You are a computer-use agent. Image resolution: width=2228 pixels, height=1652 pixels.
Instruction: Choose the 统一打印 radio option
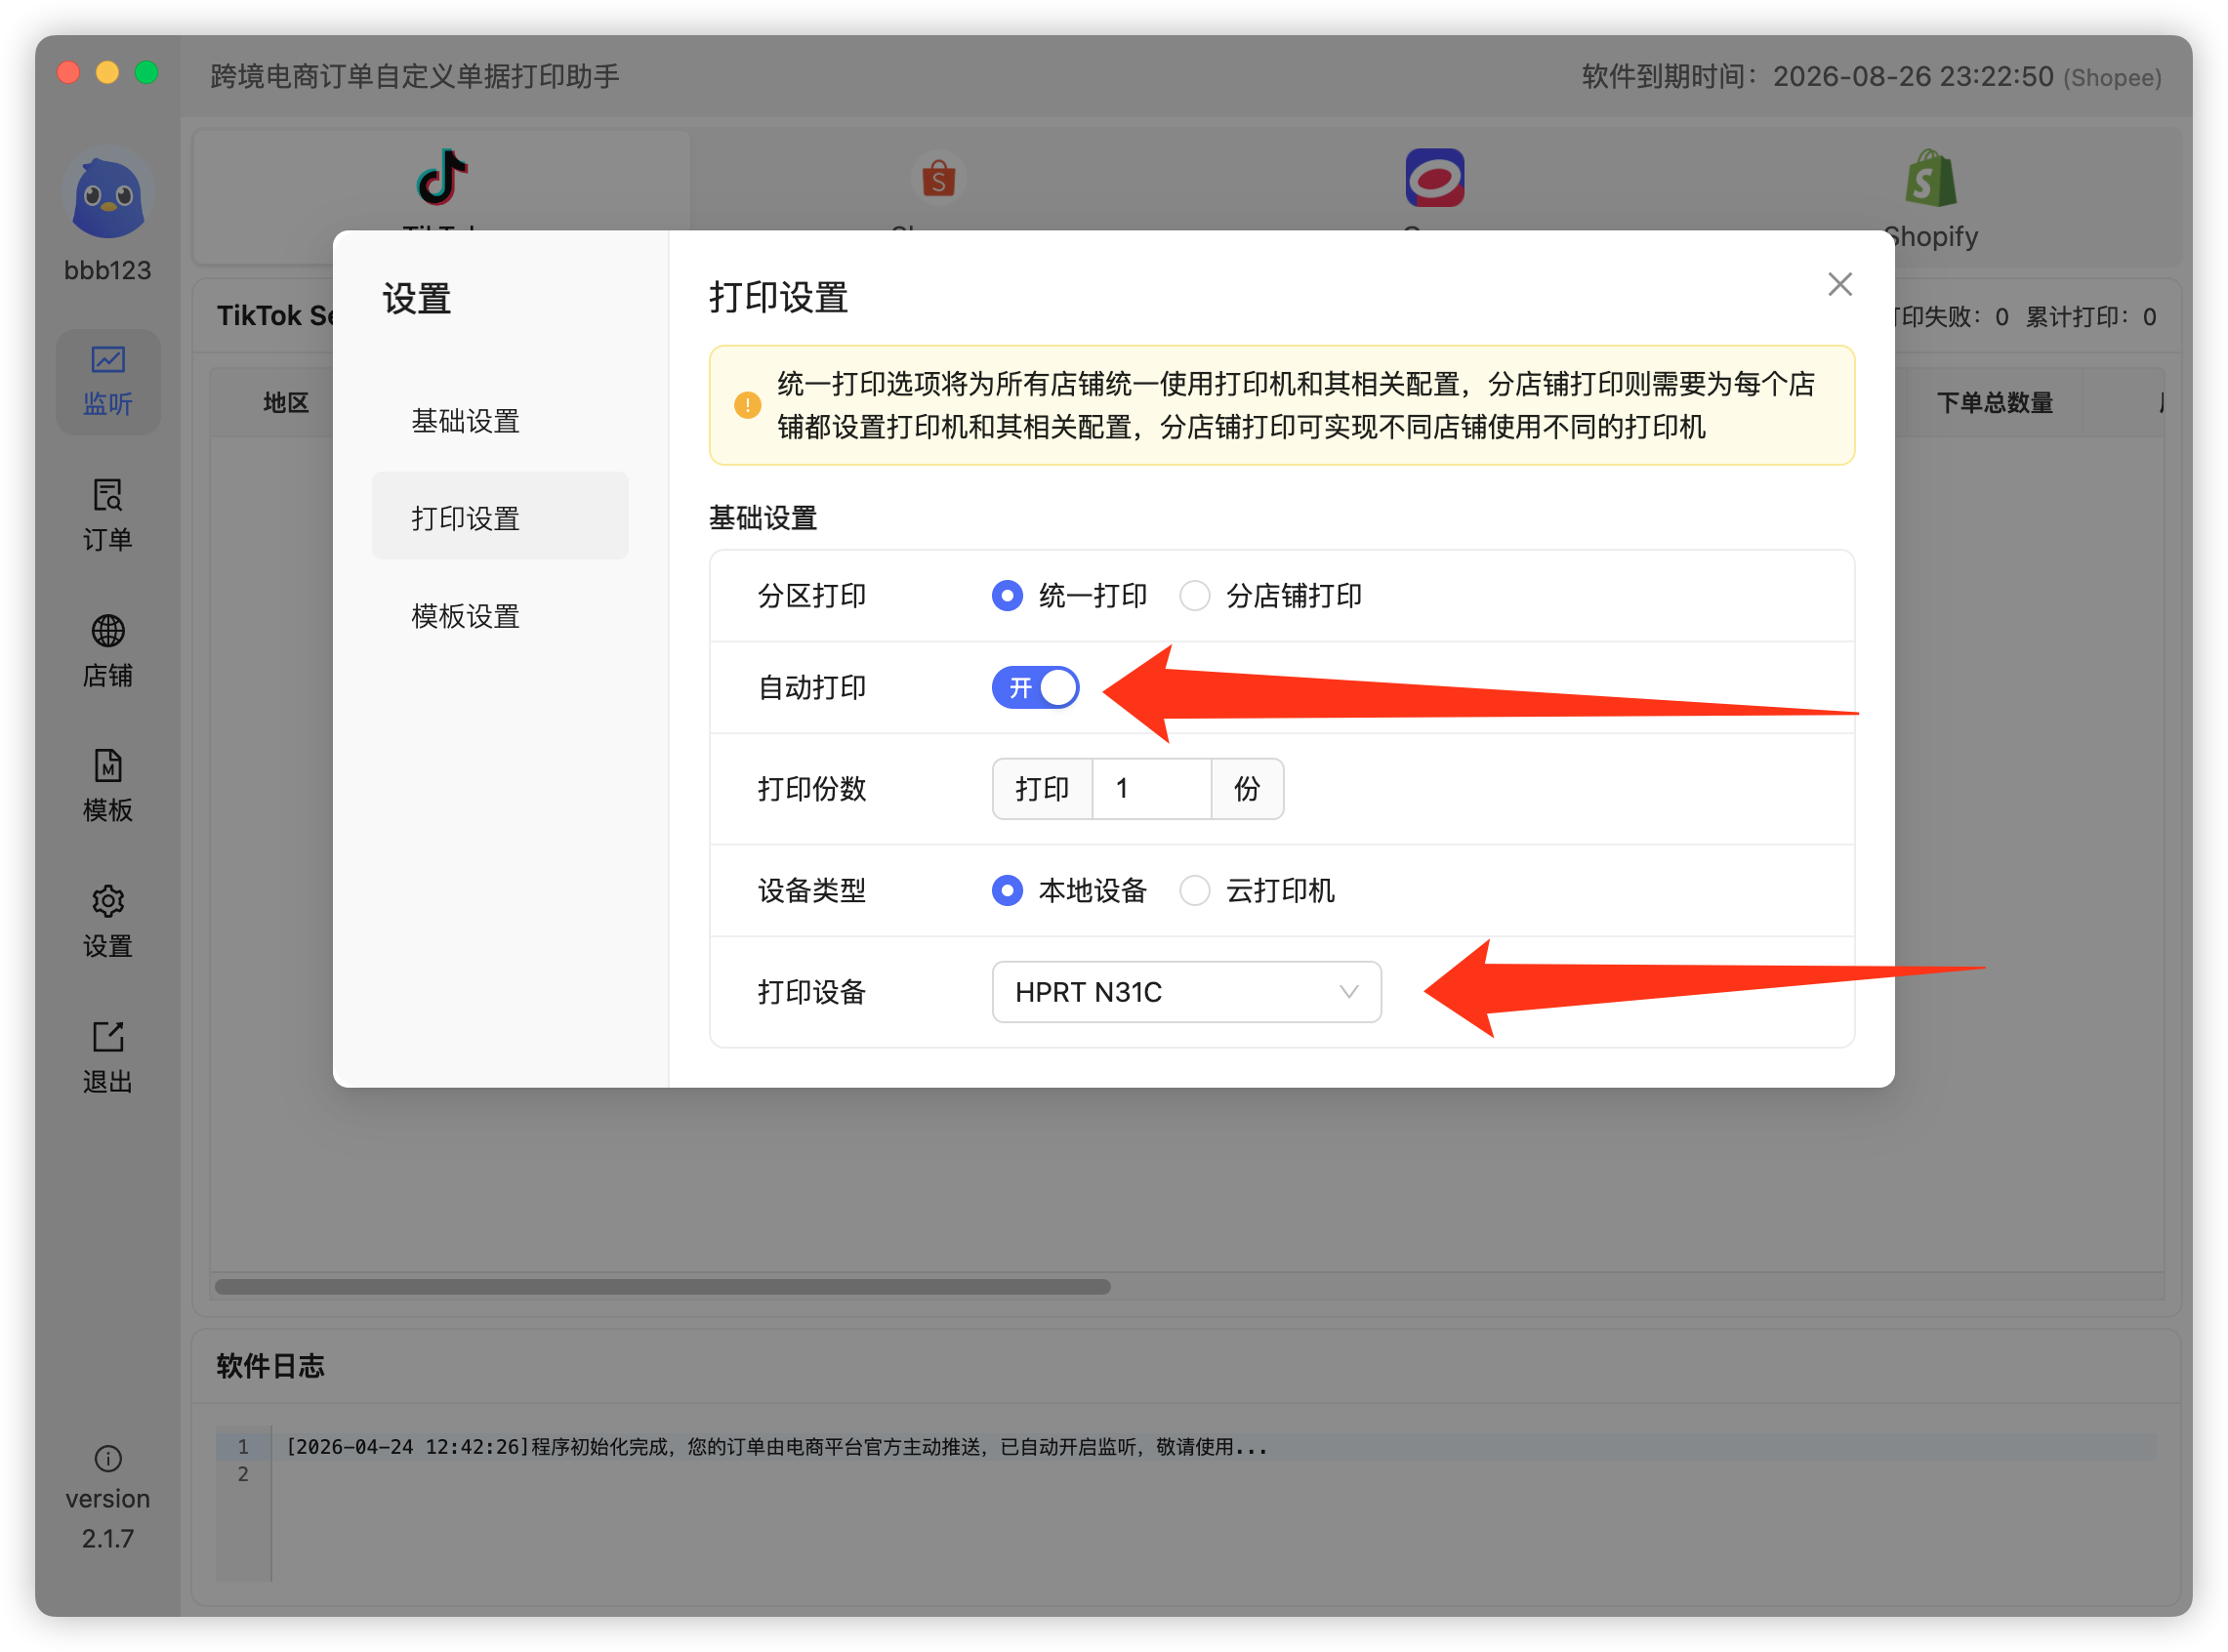(1068, 596)
